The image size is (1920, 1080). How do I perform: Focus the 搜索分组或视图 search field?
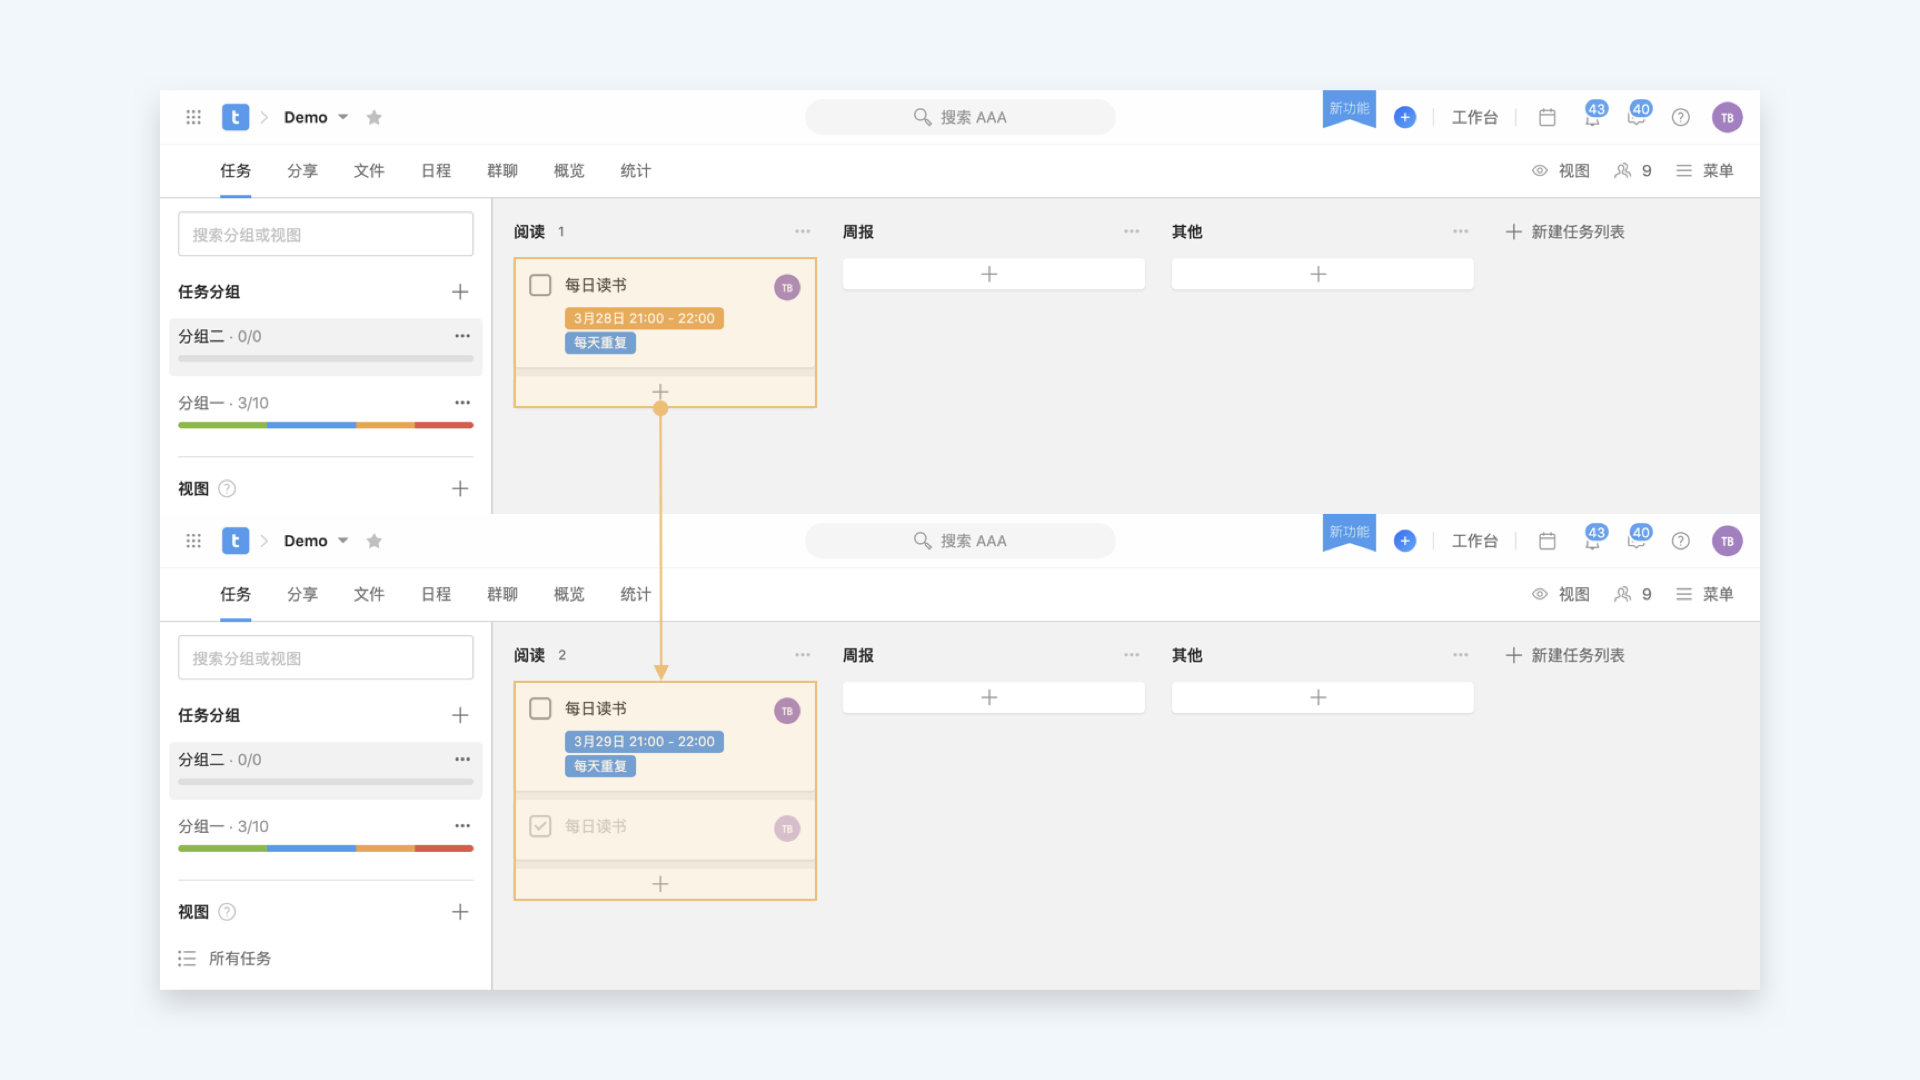coord(325,234)
